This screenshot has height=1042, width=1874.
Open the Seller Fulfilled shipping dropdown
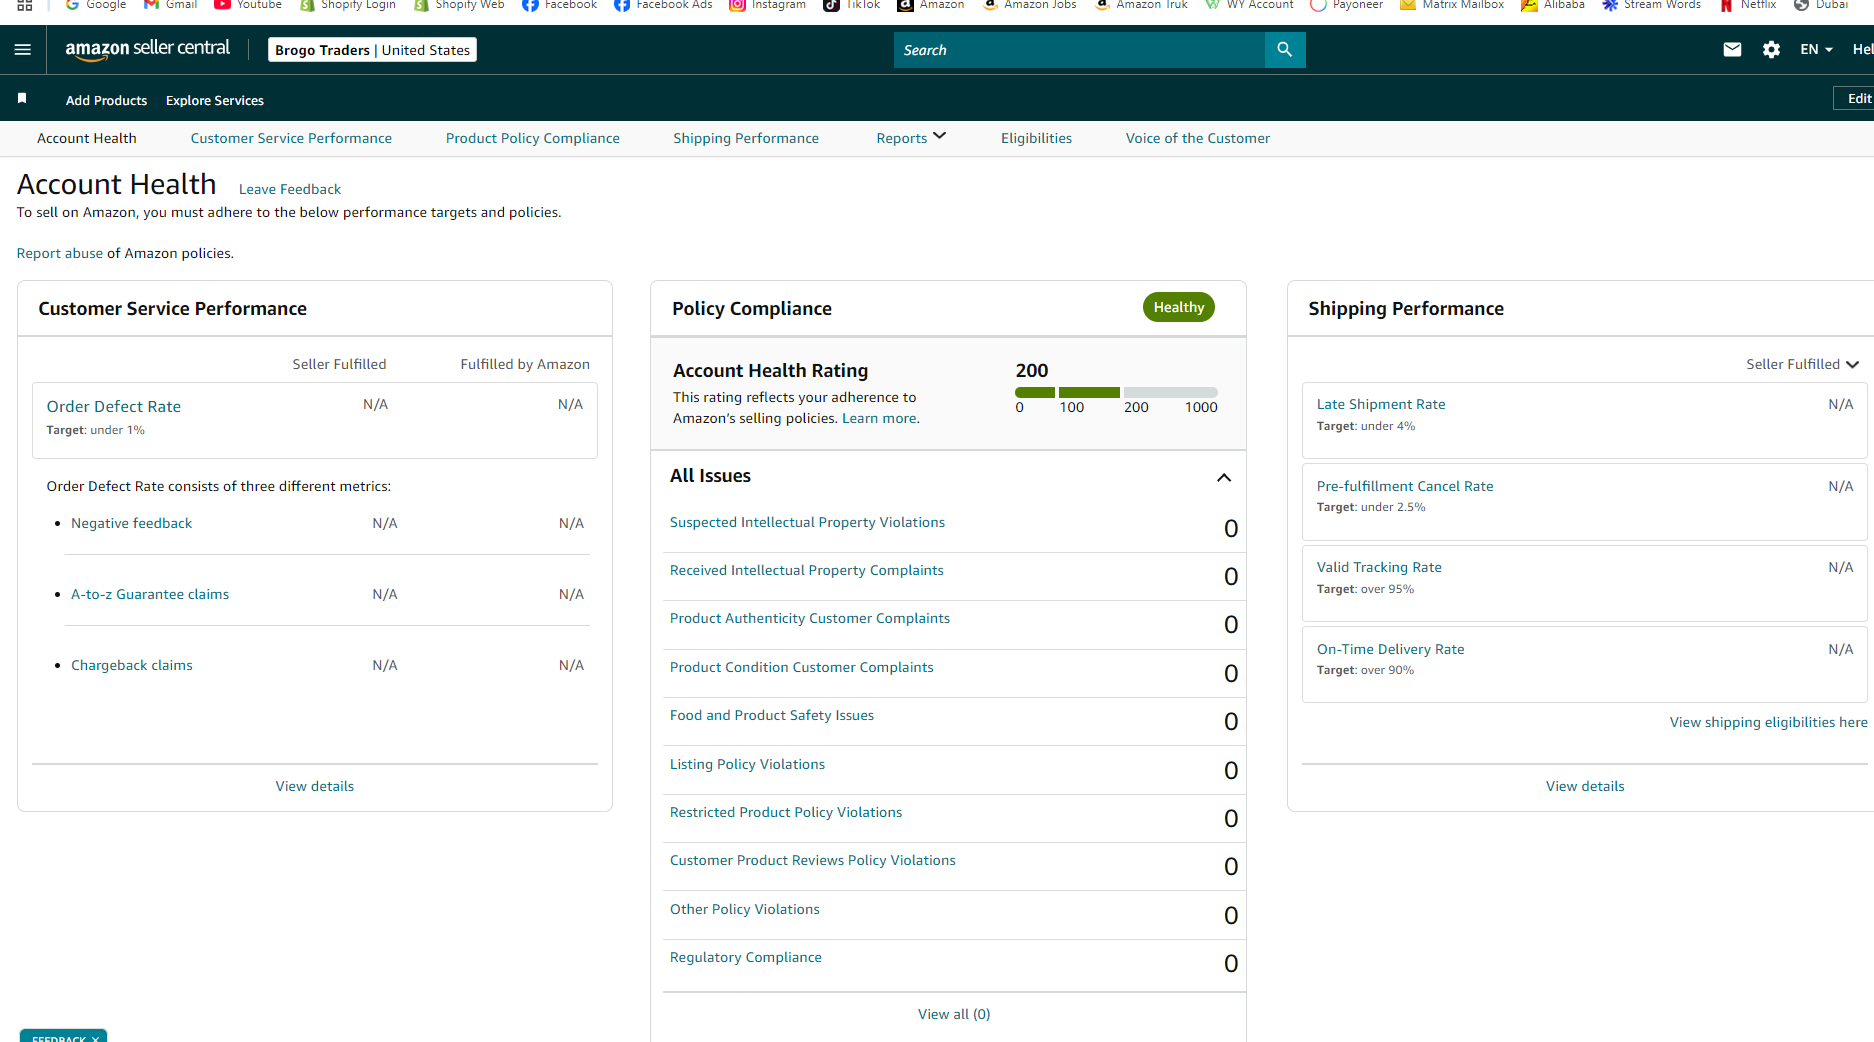(x=1802, y=364)
